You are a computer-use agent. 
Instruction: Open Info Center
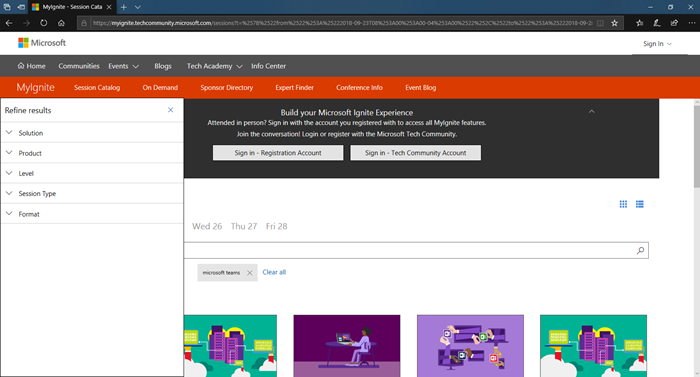(268, 66)
